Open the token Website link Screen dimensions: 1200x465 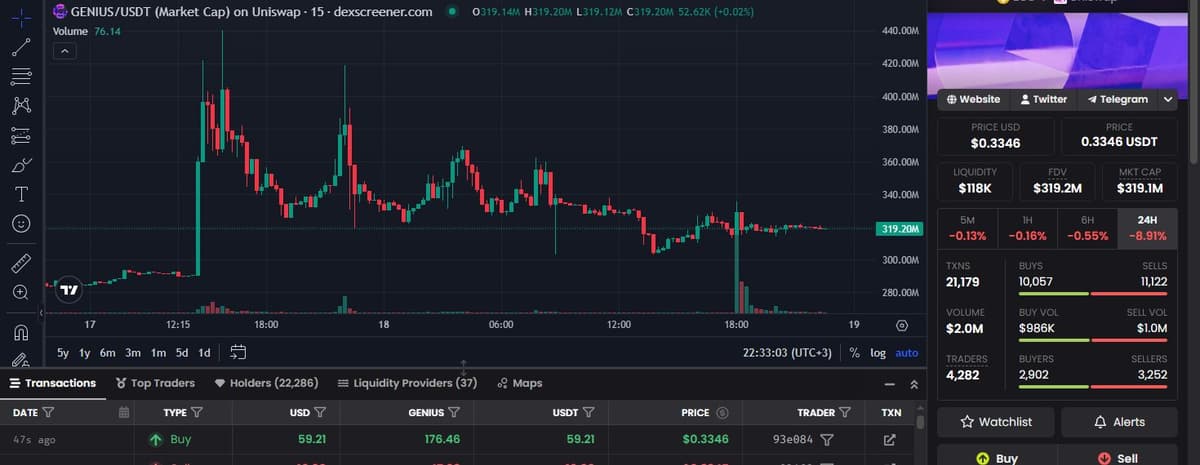tap(973, 99)
